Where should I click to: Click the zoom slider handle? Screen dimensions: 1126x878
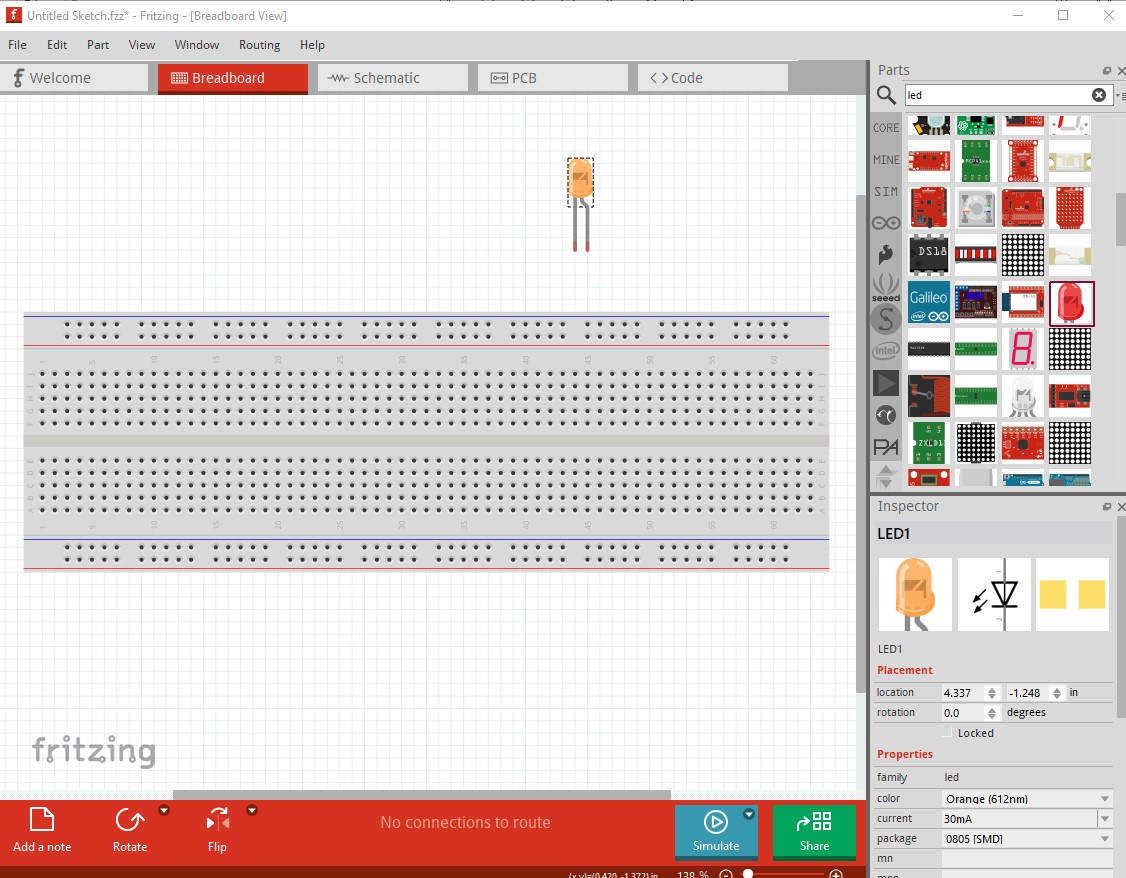(x=748, y=874)
